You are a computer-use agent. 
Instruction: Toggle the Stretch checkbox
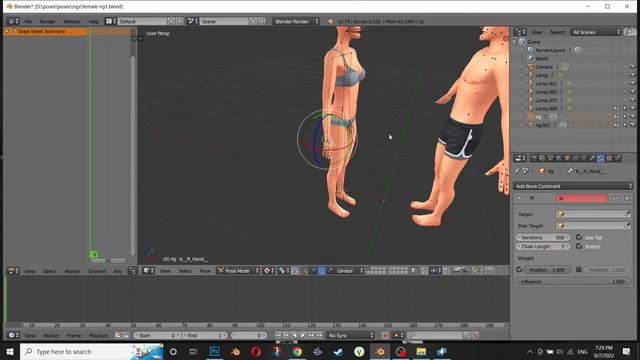click(x=579, y=246)
